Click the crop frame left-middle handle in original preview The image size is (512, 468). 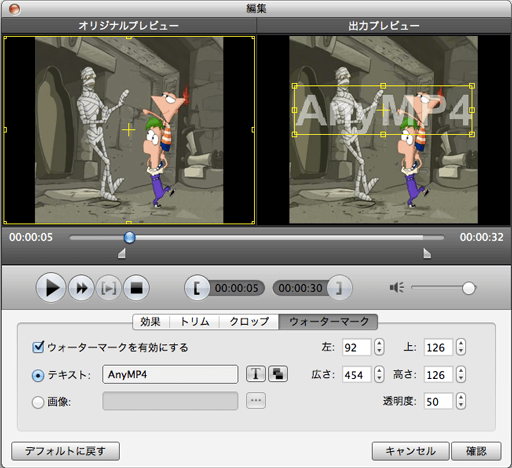click(x=5, y=130)
